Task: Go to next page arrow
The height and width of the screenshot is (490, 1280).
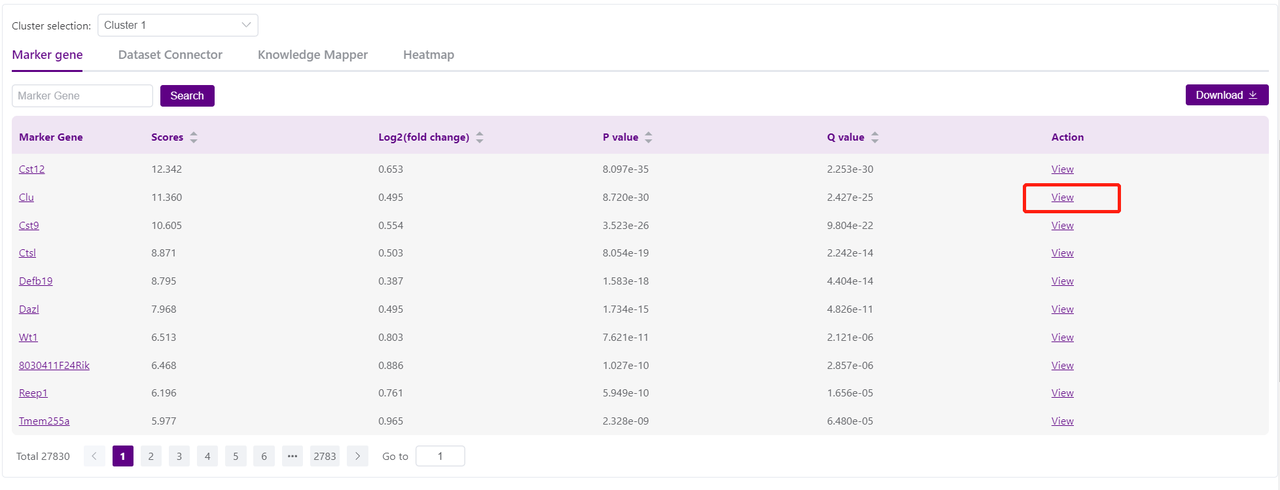Action: point(358,456)
